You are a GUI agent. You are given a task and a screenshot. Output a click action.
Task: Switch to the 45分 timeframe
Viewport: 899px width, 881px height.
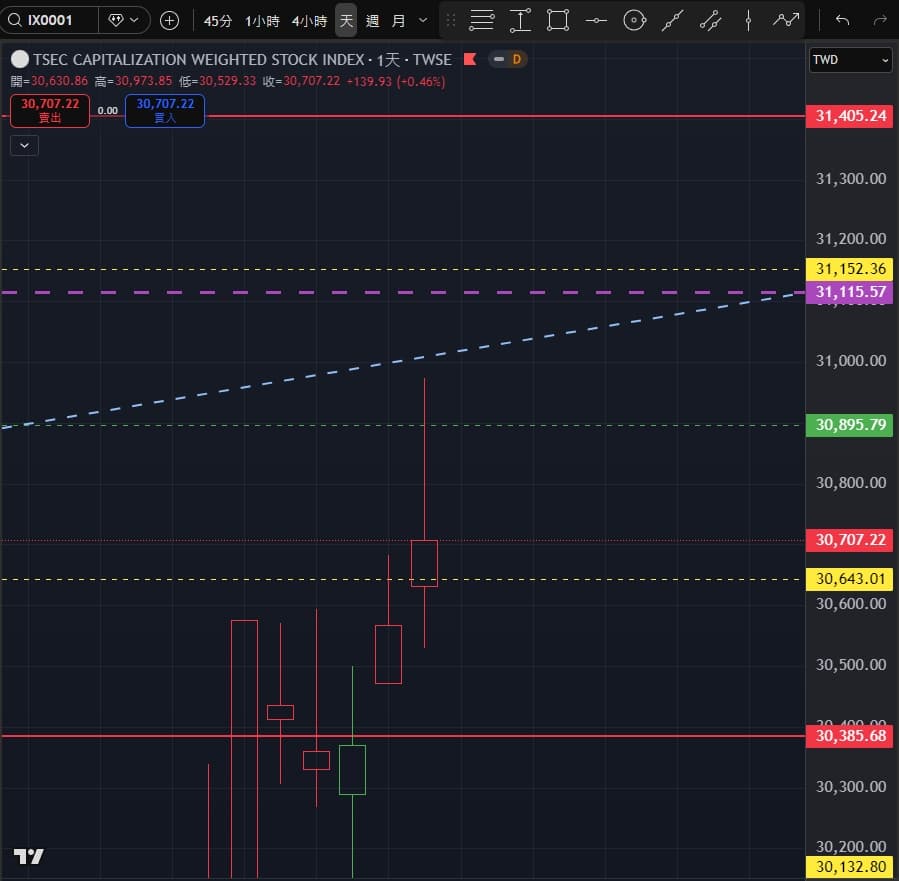coord(218,21)
